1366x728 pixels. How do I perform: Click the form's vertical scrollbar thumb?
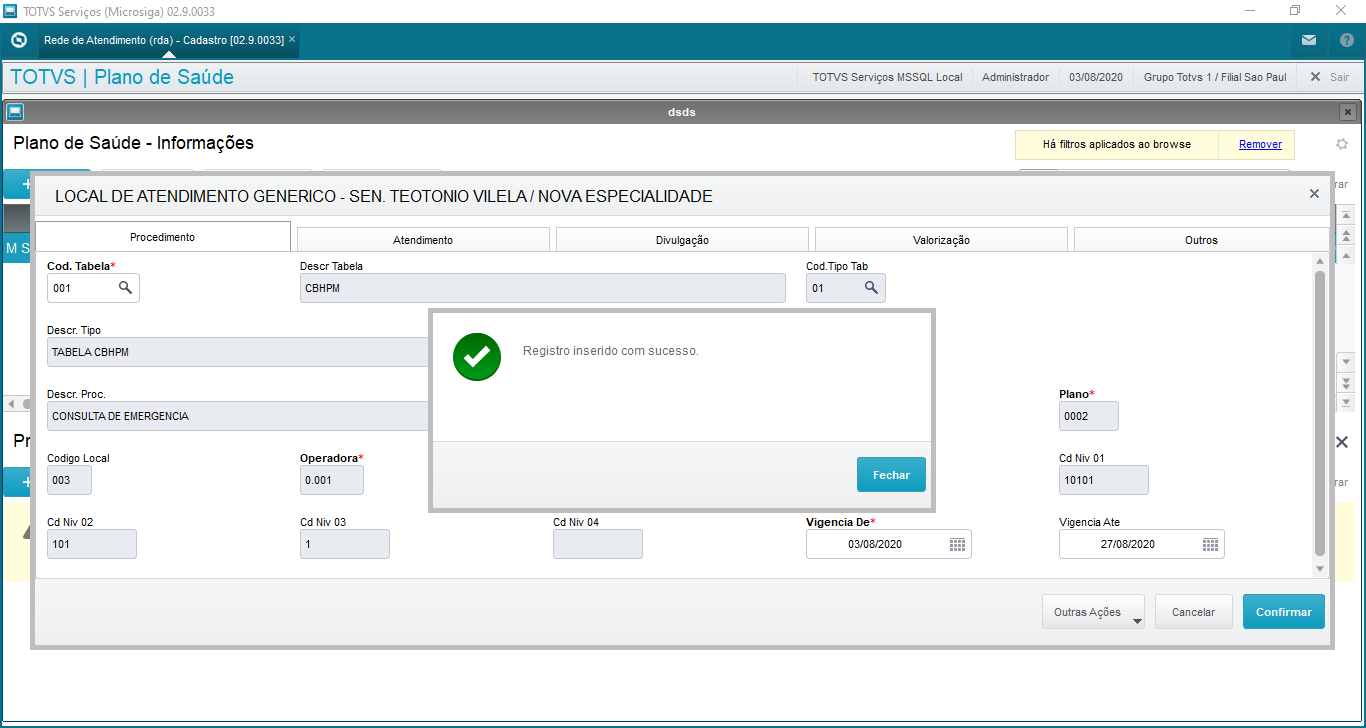(x=1320, y=412)
